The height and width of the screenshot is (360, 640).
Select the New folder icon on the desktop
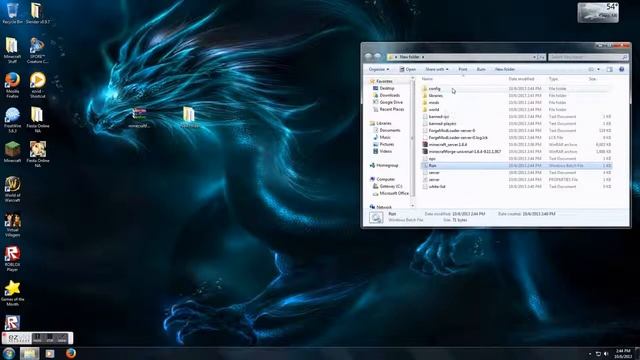point(189,118)
